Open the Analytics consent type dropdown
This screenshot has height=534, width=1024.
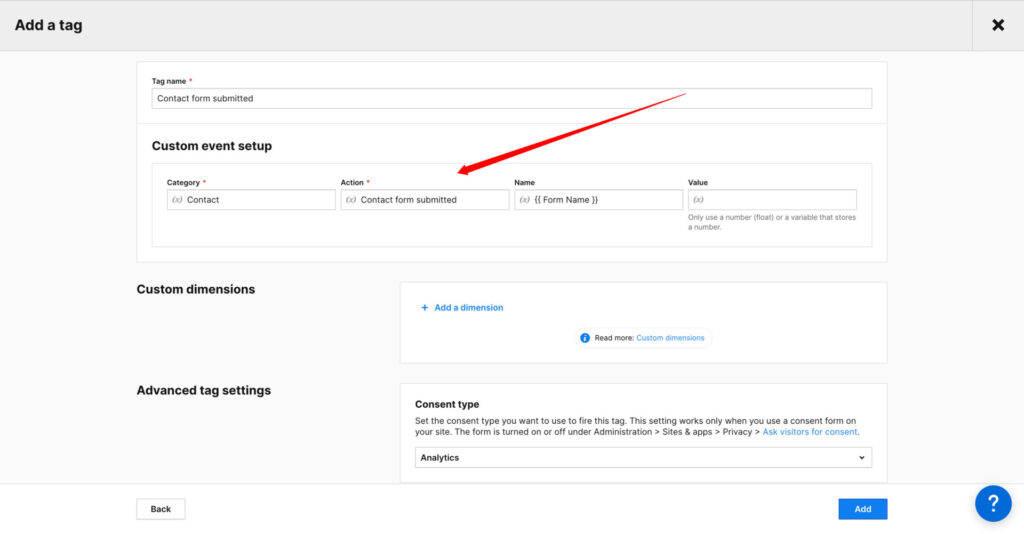click(x=642, y=458)
